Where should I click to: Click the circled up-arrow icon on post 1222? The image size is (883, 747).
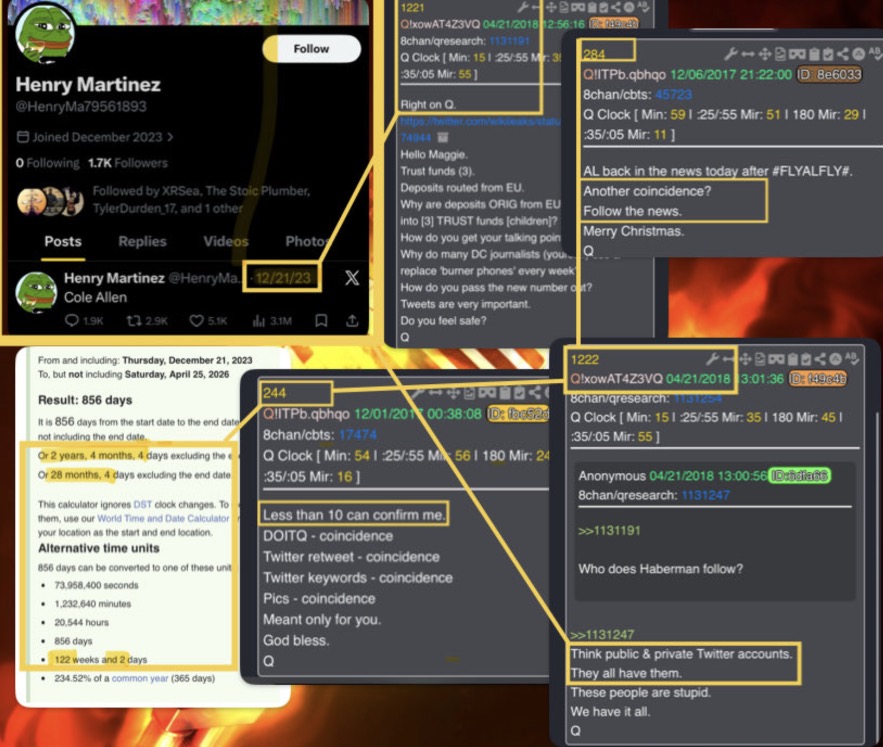point(836,359)
